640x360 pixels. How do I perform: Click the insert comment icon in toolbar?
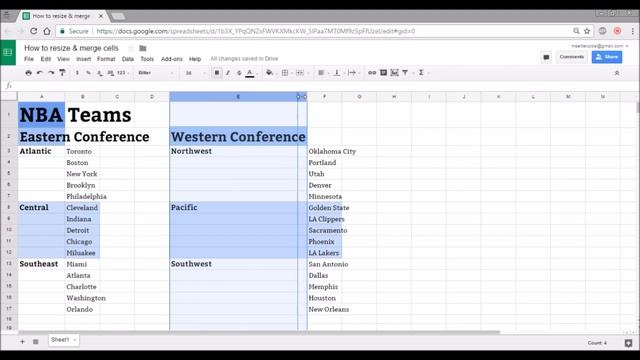[x=383, y=73]
